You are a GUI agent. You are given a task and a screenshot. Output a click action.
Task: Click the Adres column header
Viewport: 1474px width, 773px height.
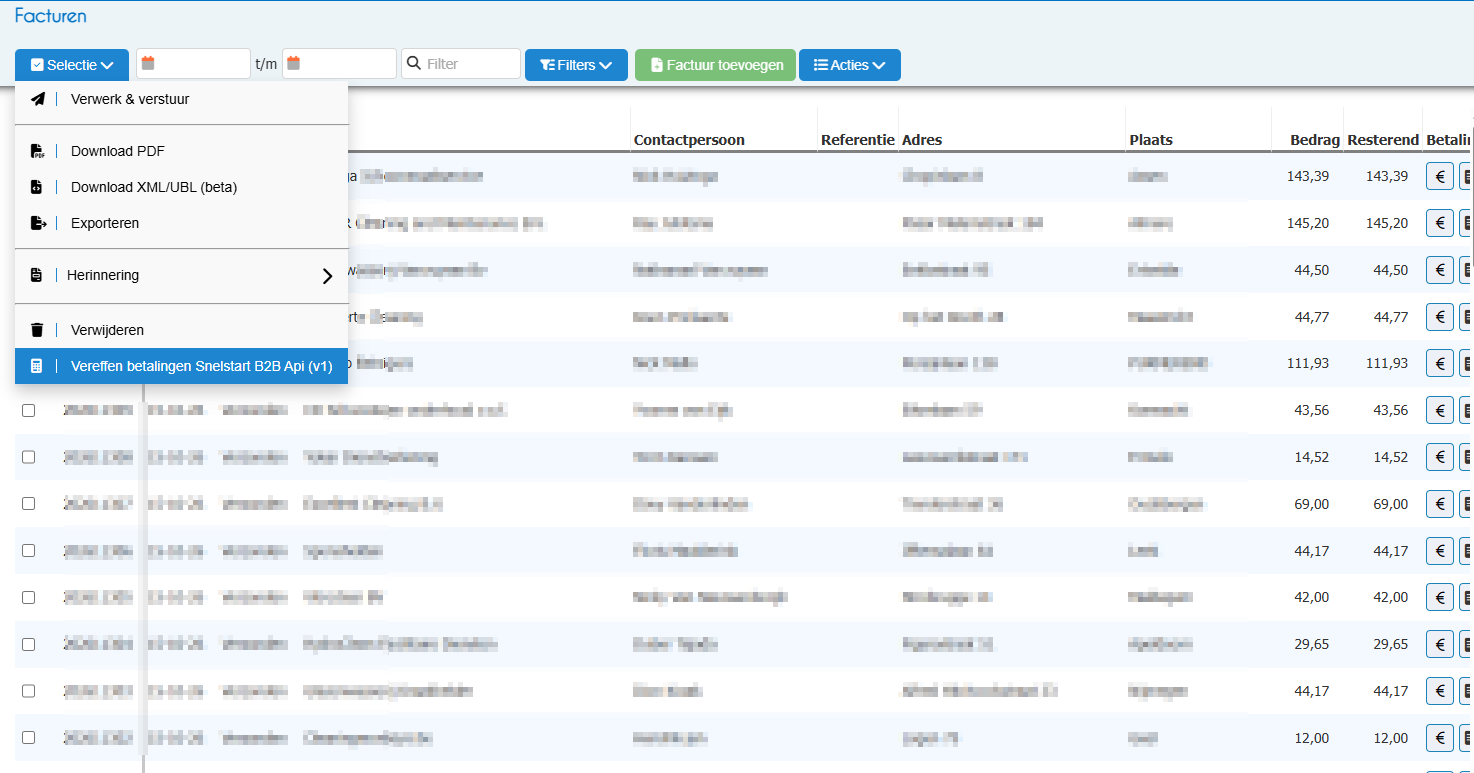pos(922,140)
